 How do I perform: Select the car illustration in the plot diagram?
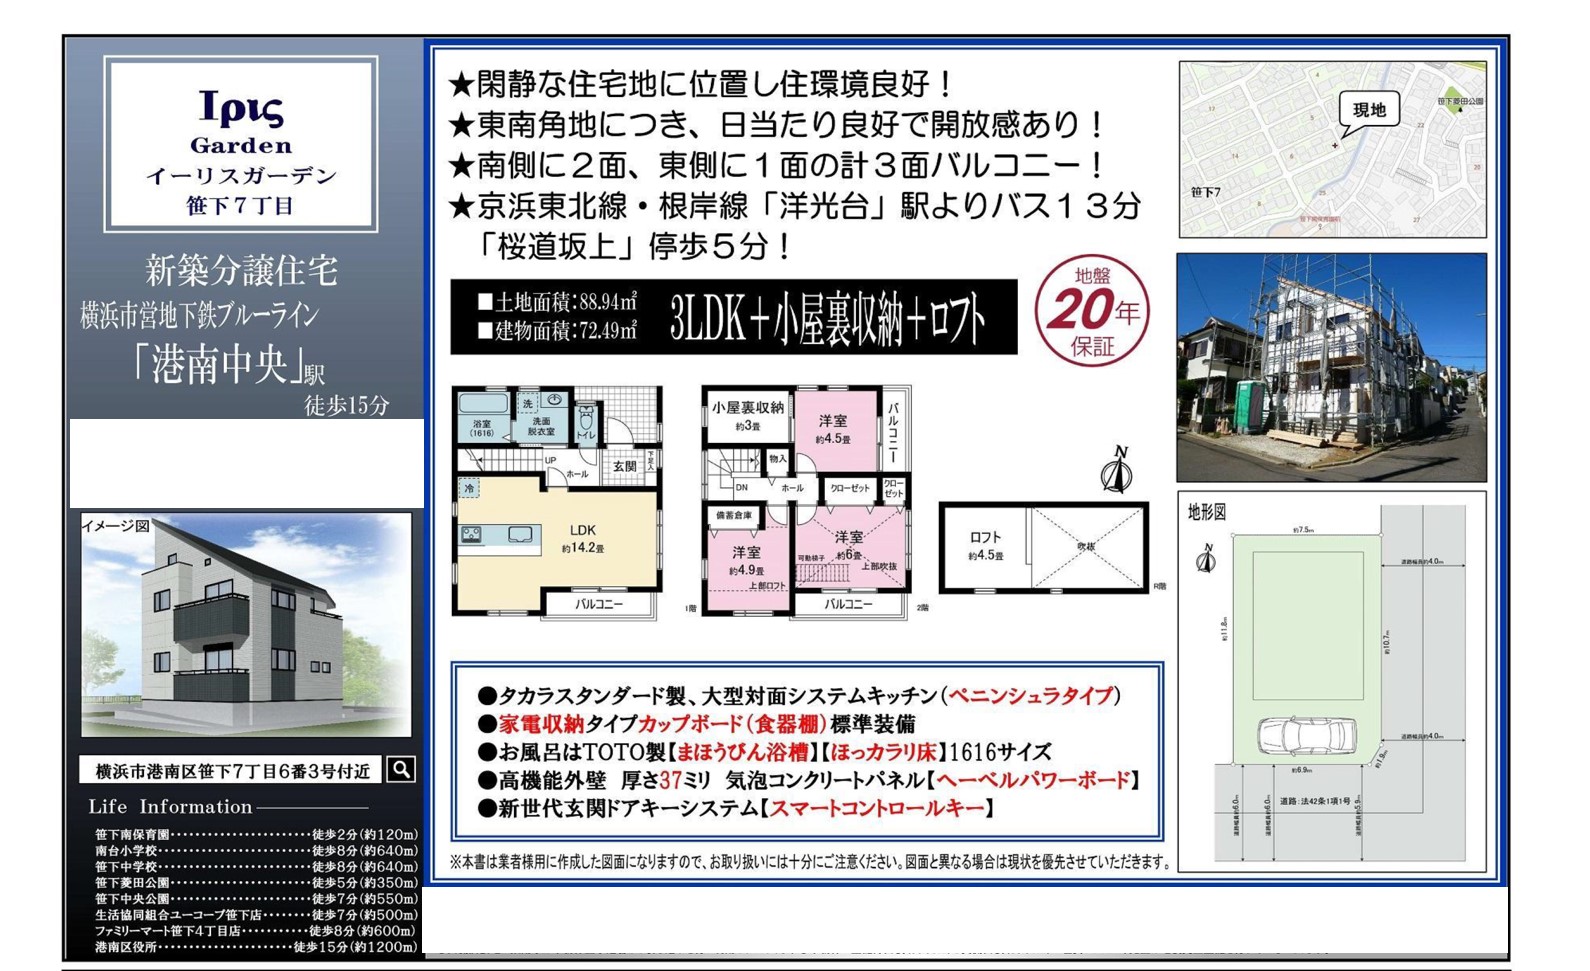pyautogui.click(x=1305, y=736)
